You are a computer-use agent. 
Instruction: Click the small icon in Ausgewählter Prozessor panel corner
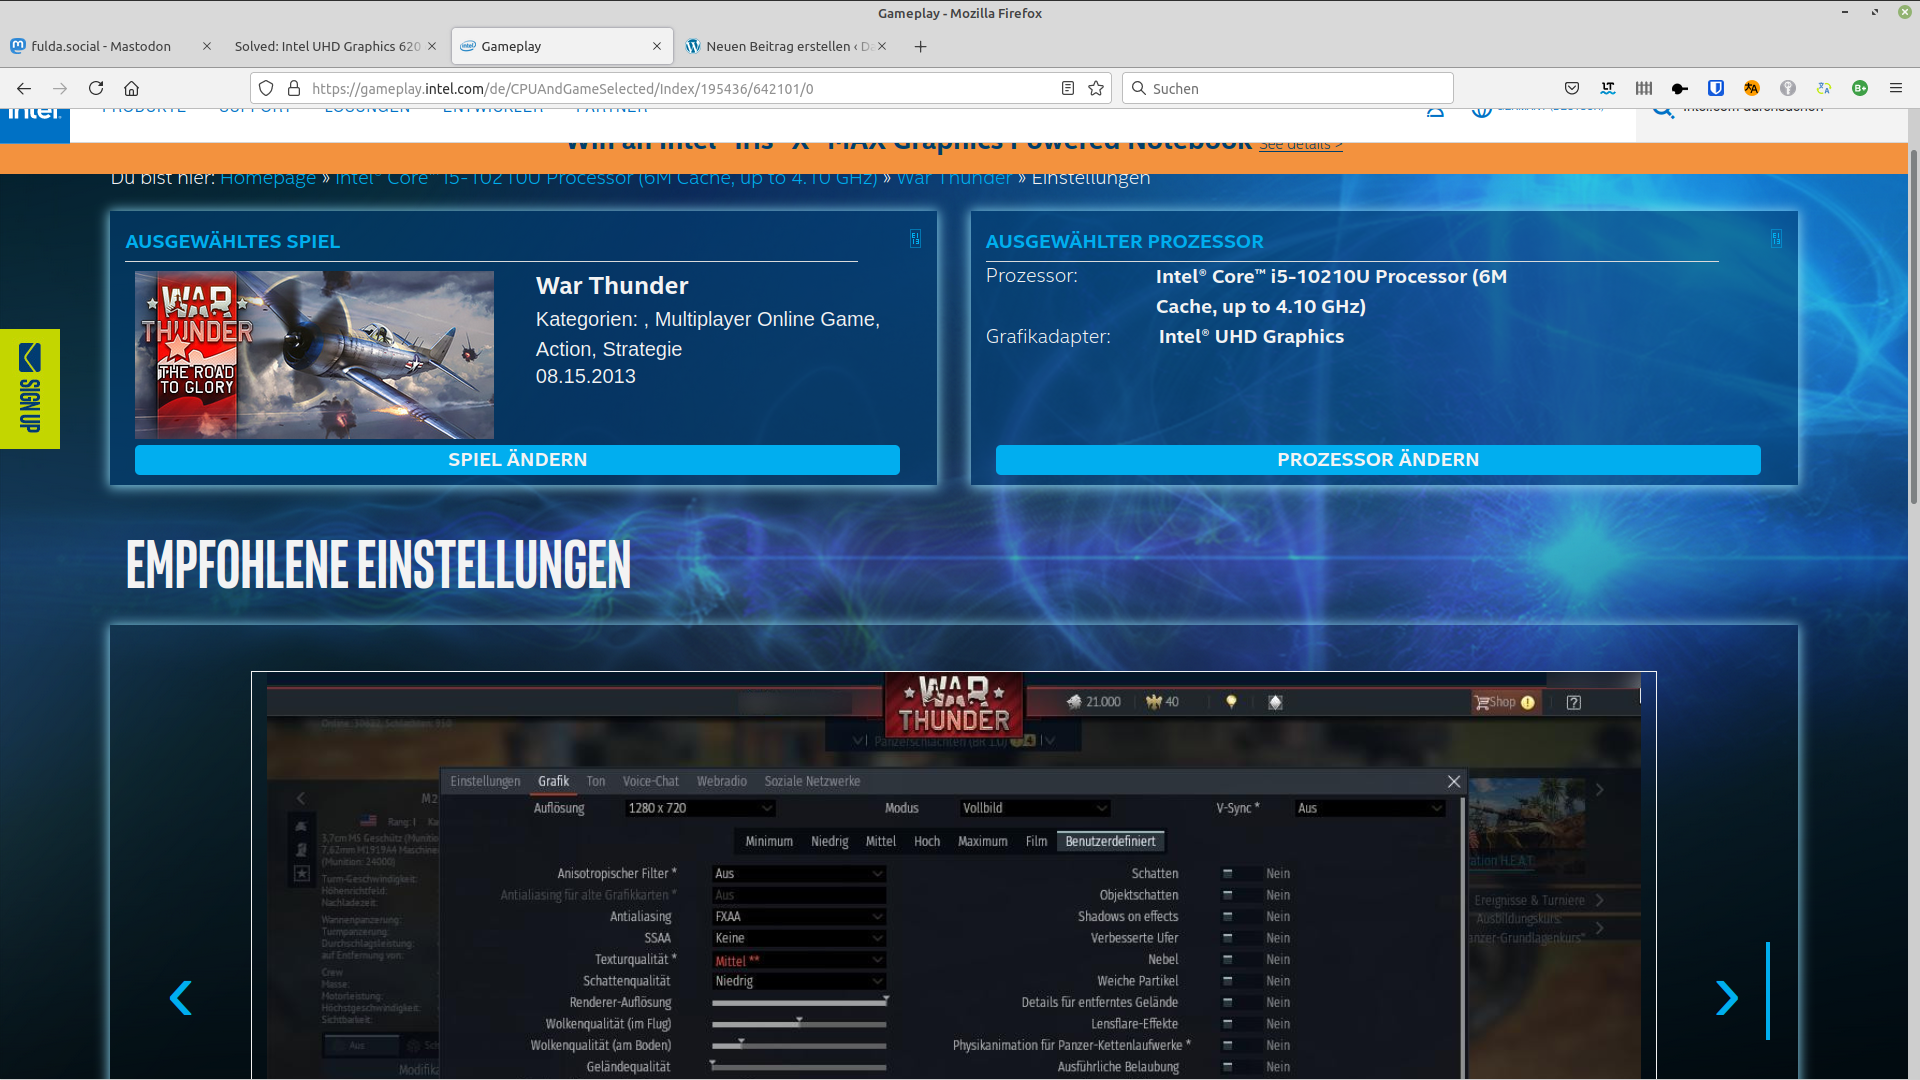[x=1776, y=239]
